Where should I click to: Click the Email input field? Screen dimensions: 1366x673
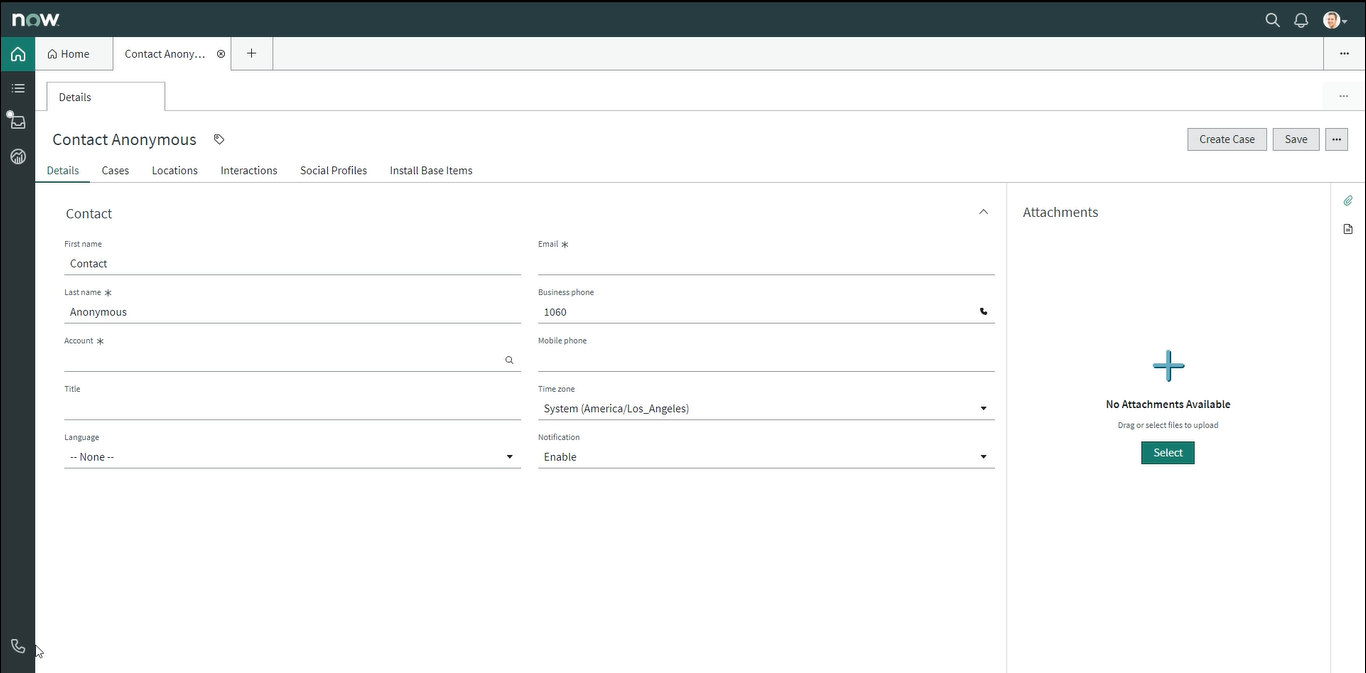(x=766, y=264)
